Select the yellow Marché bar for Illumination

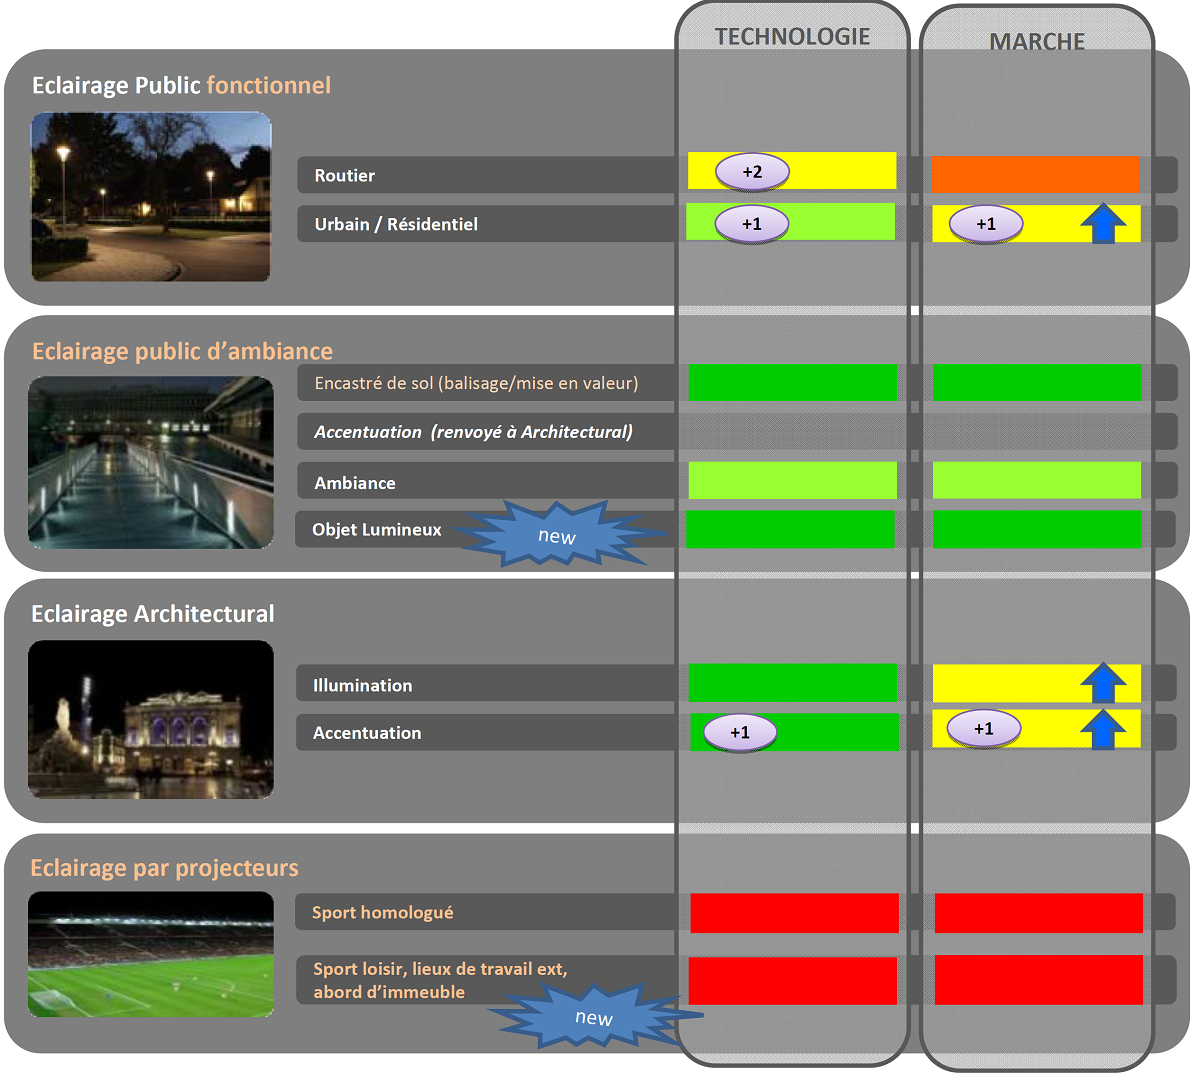click(x=1036, y=683)
